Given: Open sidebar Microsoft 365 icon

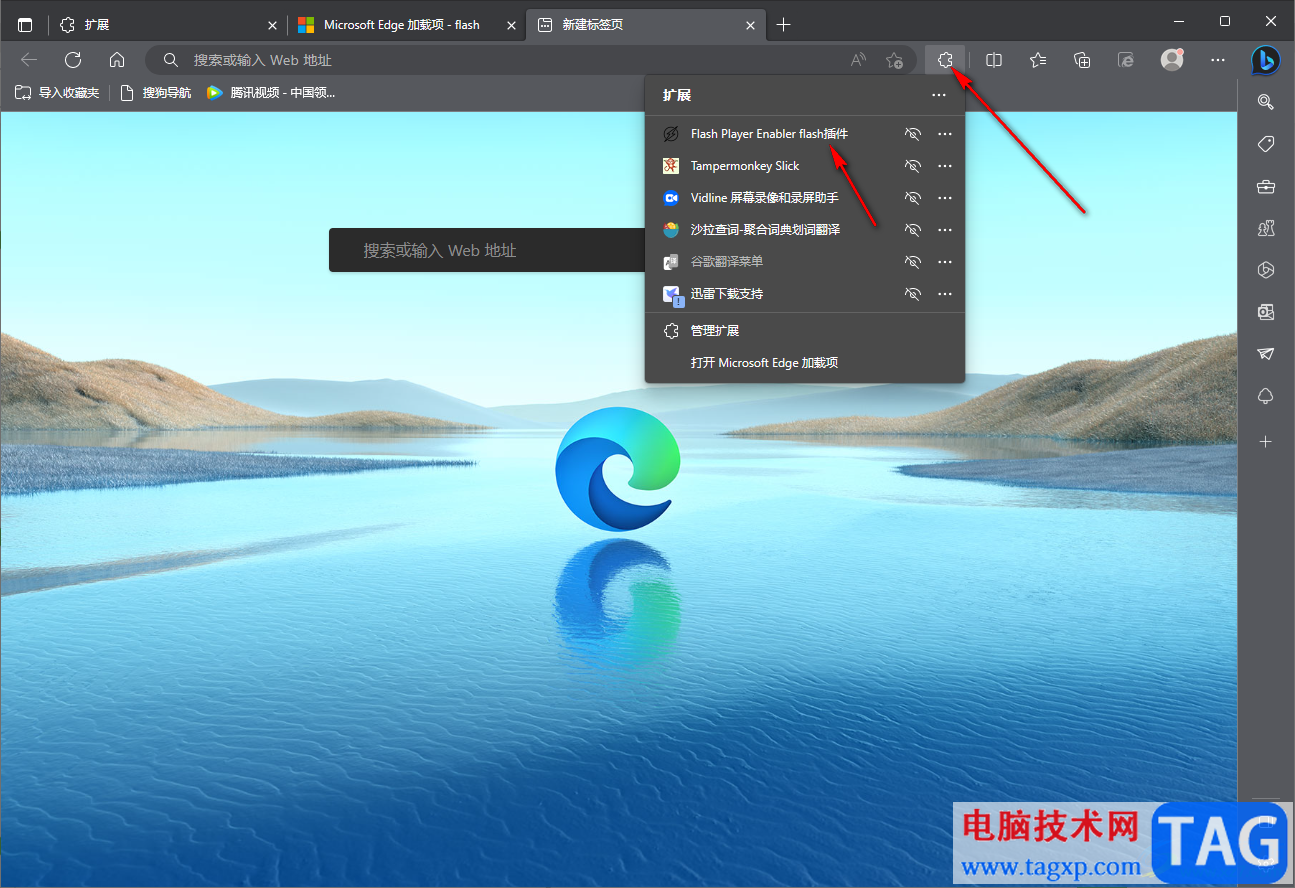Looking at the screenshot, I should 1266,270.
